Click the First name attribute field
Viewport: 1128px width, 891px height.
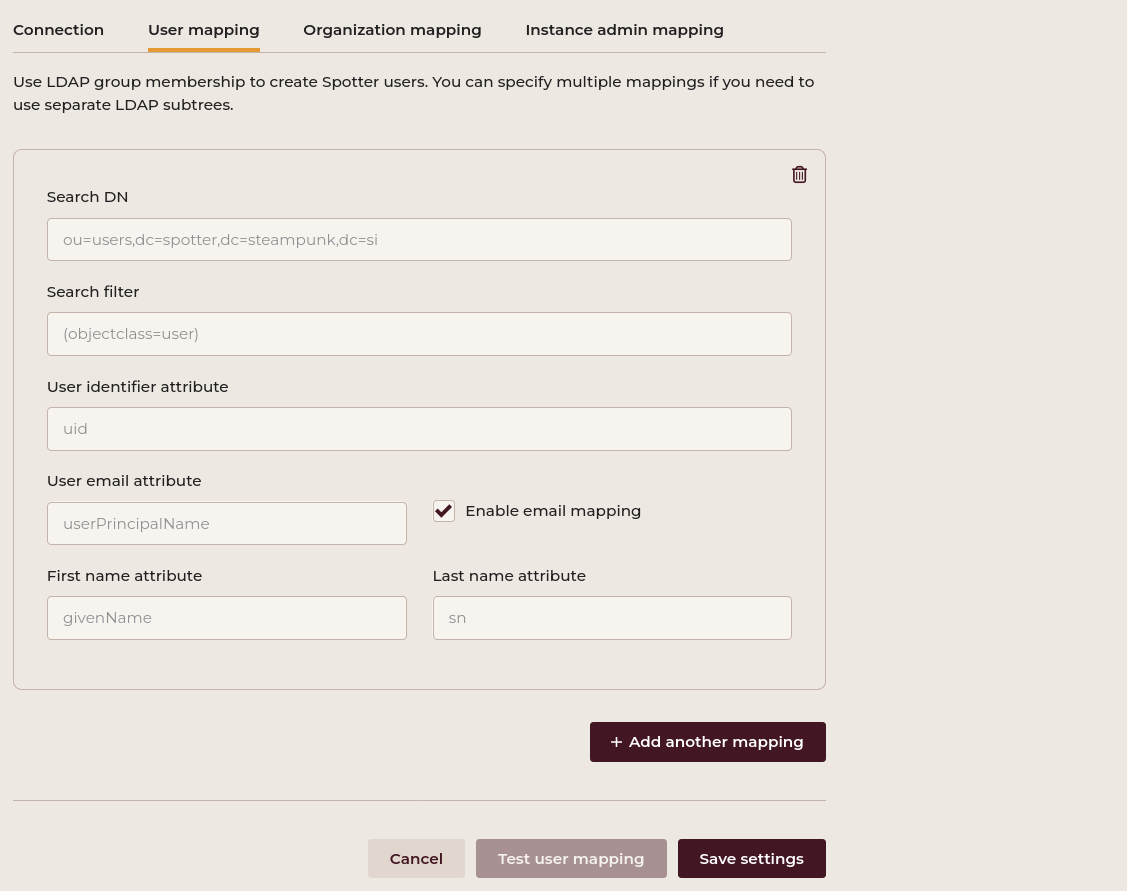227,618
